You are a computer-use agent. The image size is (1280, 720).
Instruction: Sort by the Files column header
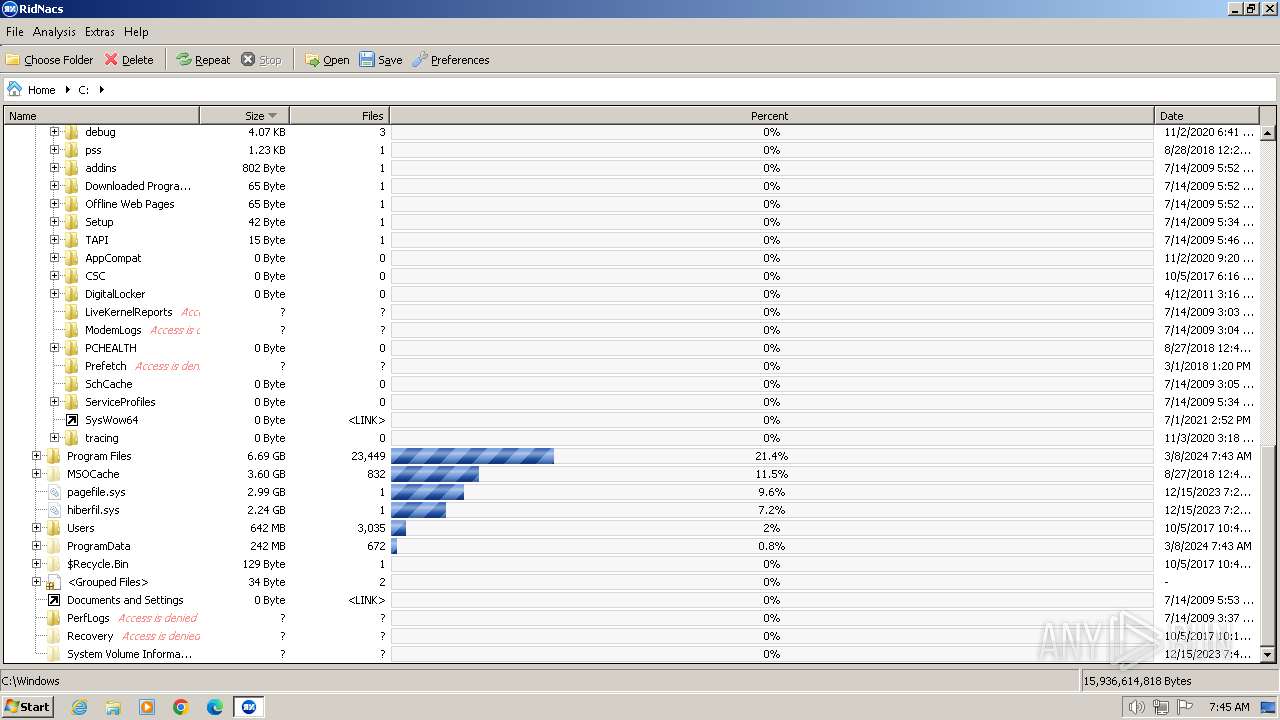340,116
